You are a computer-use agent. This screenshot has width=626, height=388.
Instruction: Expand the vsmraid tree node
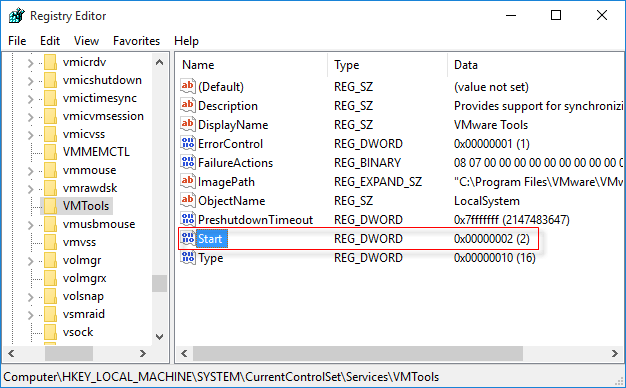pyautogui.click(x=30, y=315)
